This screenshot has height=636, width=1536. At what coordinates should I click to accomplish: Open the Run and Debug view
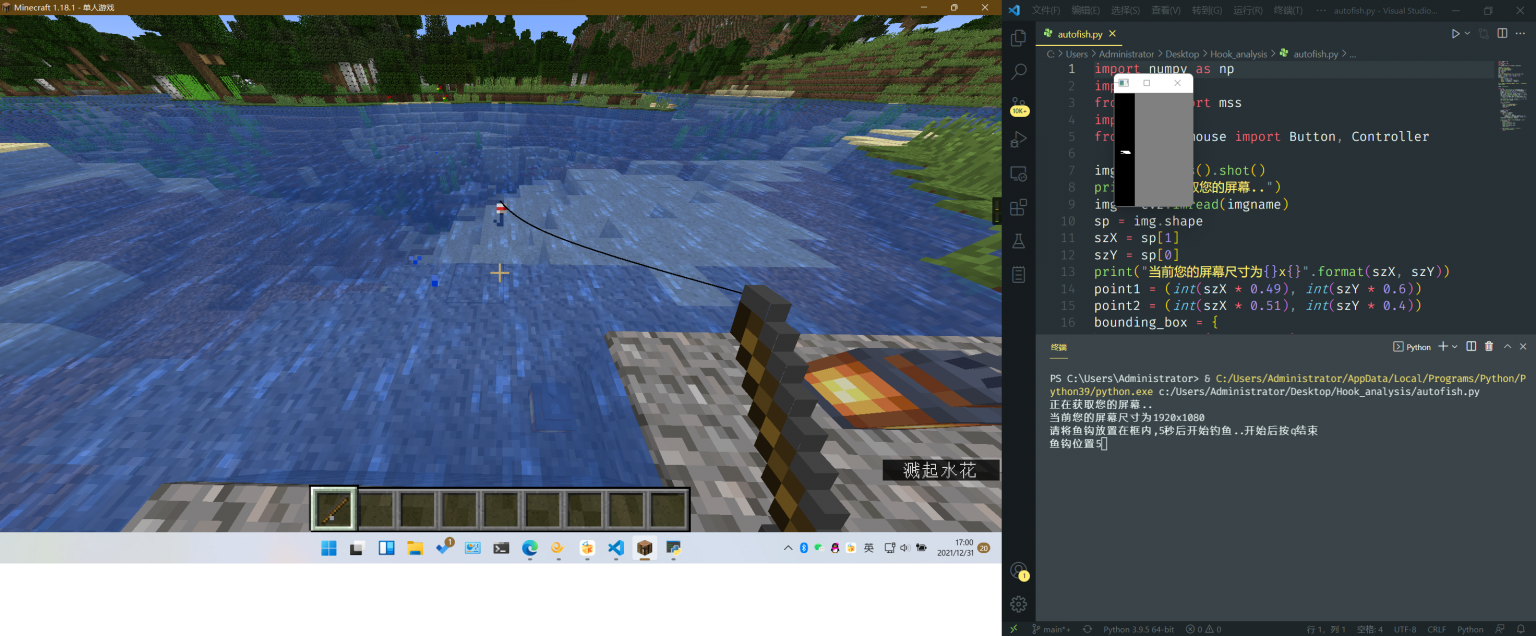[x=1018, y=139]
